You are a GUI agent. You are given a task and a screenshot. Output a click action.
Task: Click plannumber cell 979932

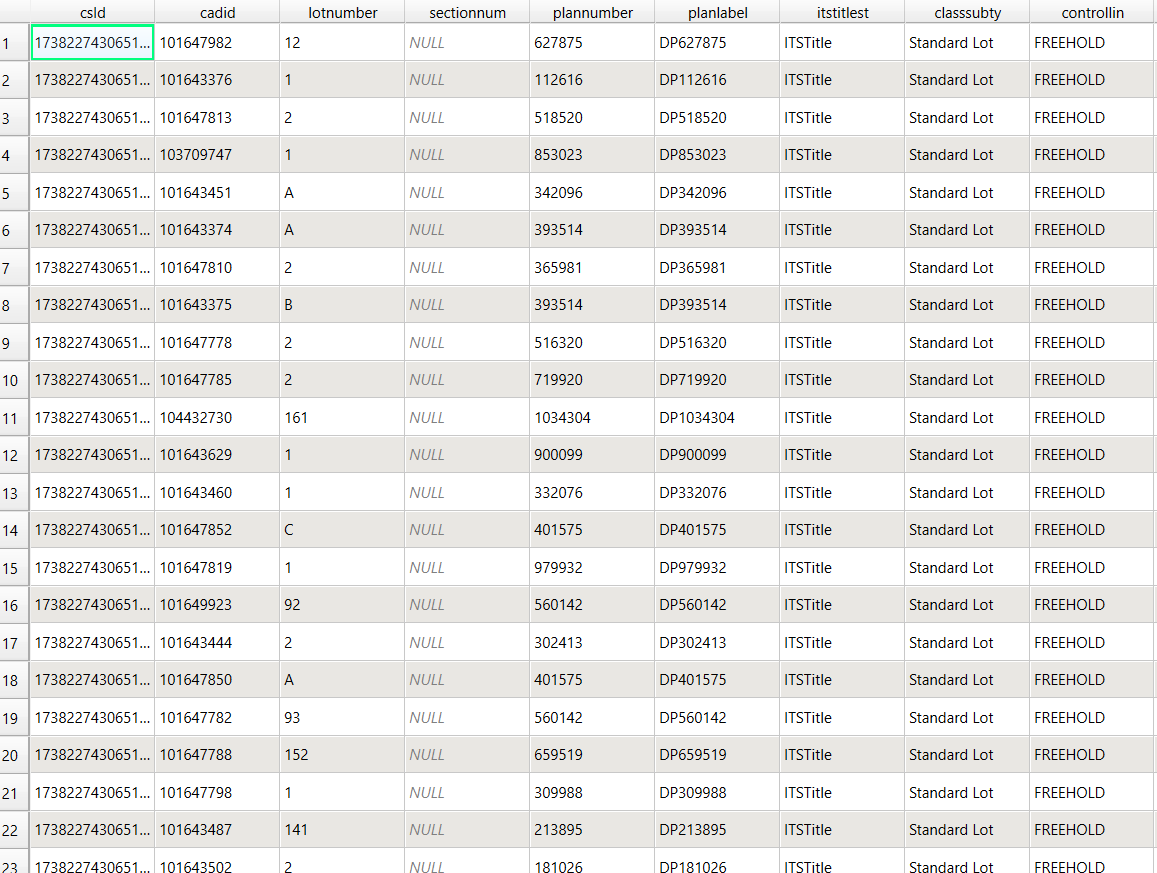[593, 567]
